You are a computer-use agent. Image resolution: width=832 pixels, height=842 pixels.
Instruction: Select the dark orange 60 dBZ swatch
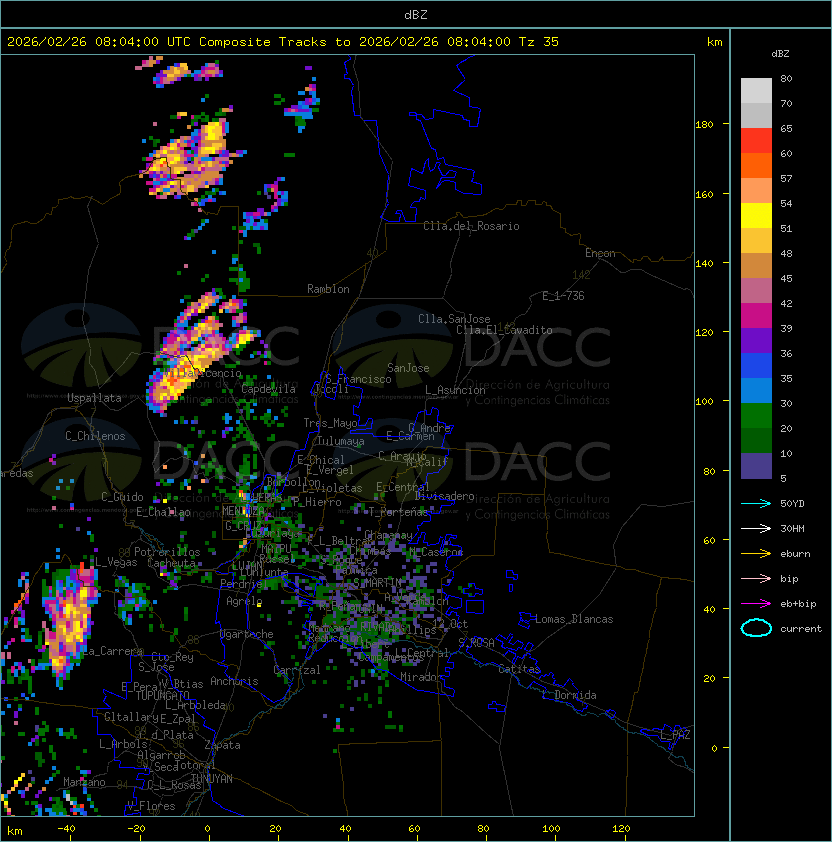(756, 166)
